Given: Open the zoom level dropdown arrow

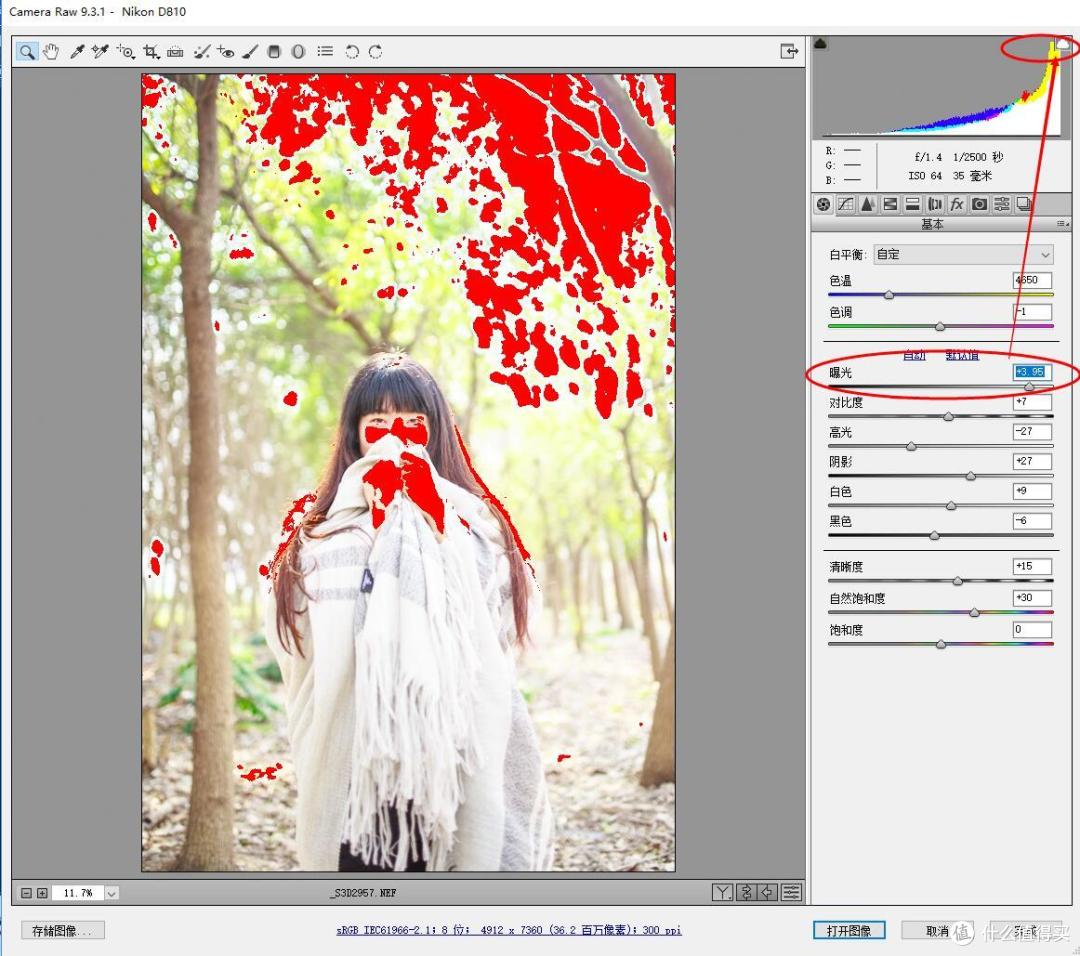Looking at the screenshot, I should point(112,893).
